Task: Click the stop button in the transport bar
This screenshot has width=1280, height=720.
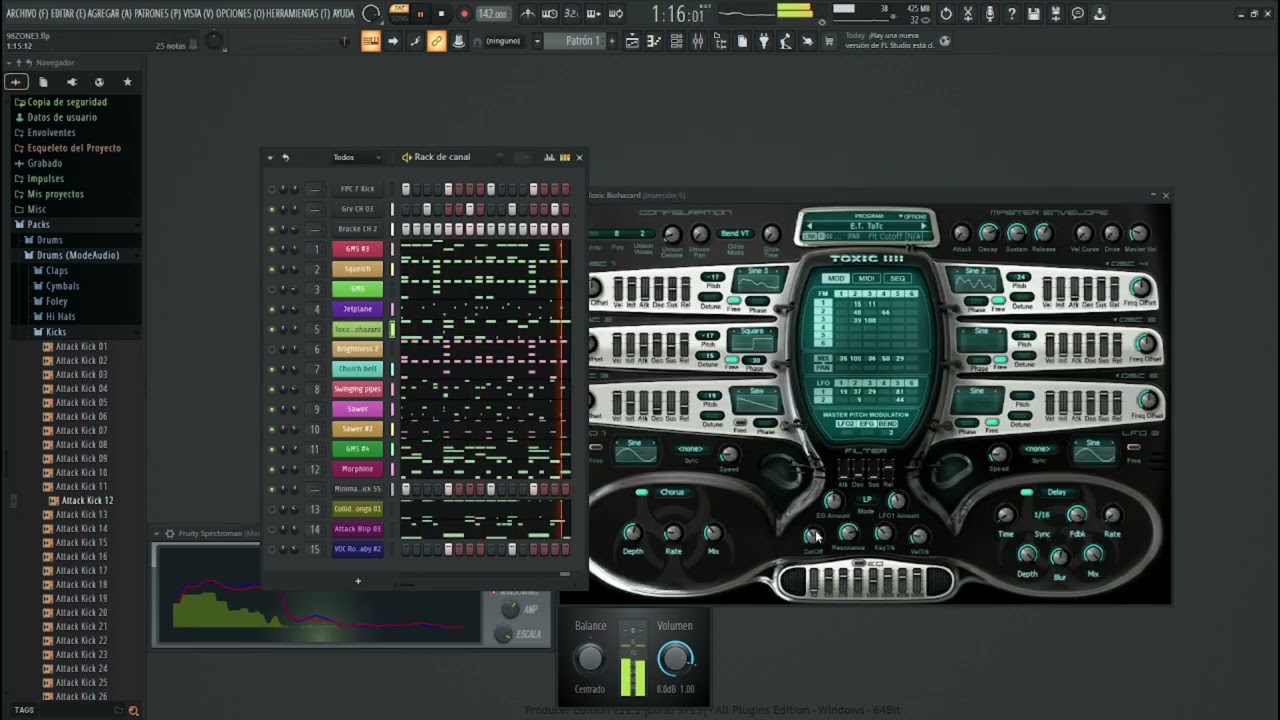Action: [441, 14]
